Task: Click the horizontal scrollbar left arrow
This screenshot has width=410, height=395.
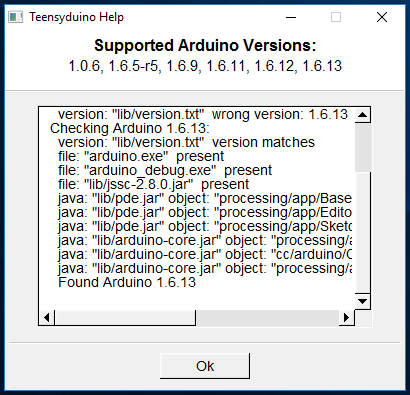Action: click(47, 318)
